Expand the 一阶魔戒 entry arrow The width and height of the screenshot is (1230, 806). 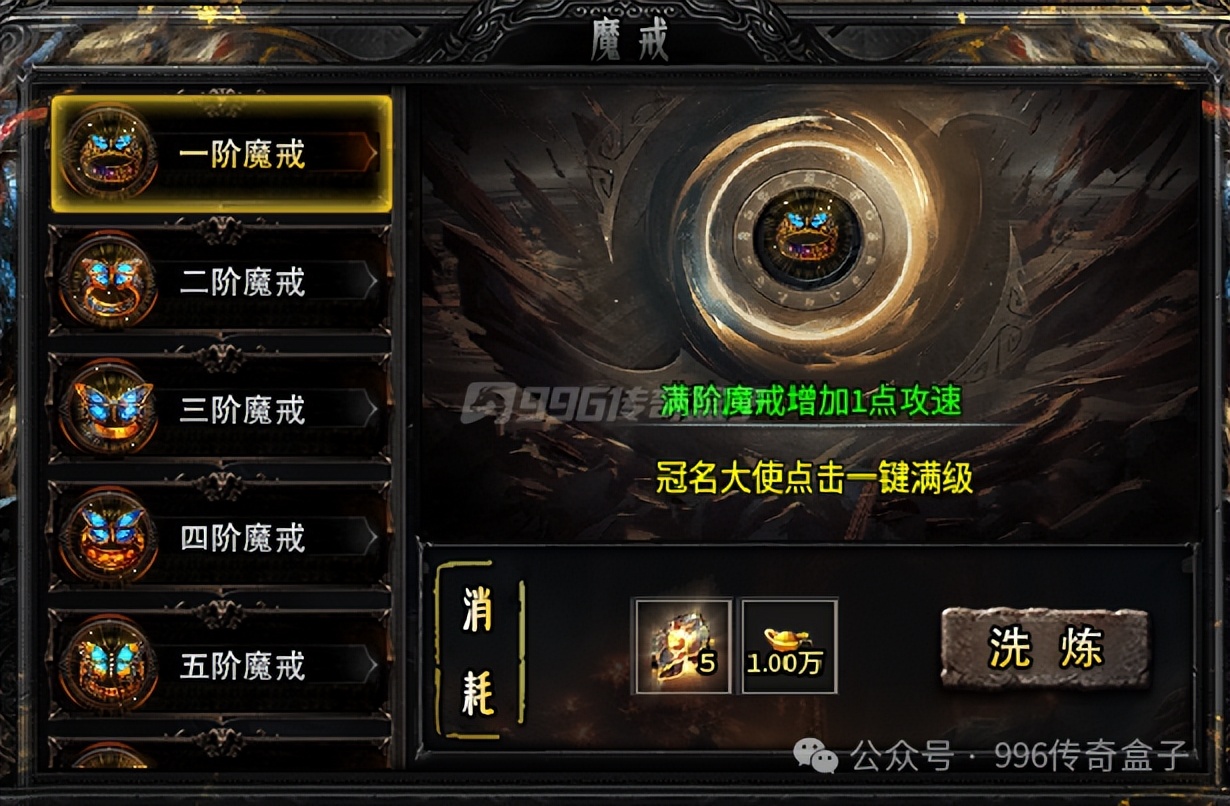pos(370,155)
